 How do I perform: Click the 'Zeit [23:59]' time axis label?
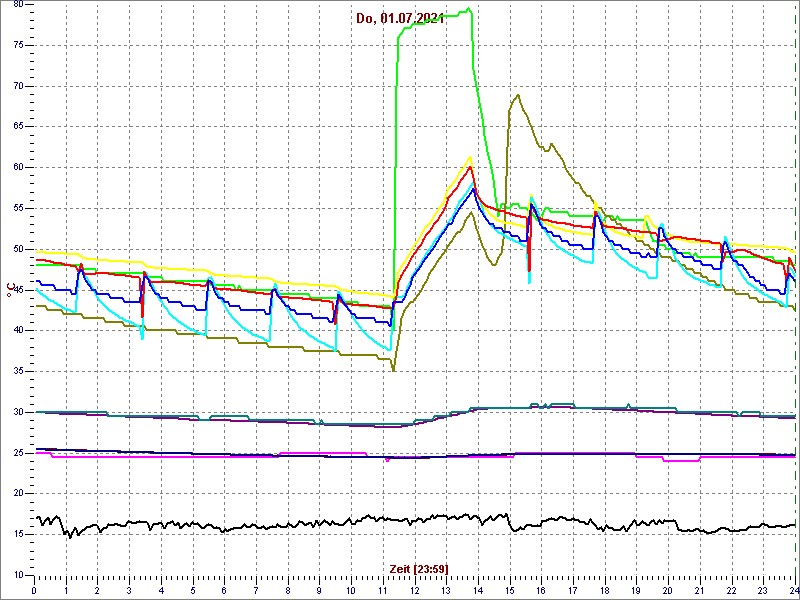419,568
